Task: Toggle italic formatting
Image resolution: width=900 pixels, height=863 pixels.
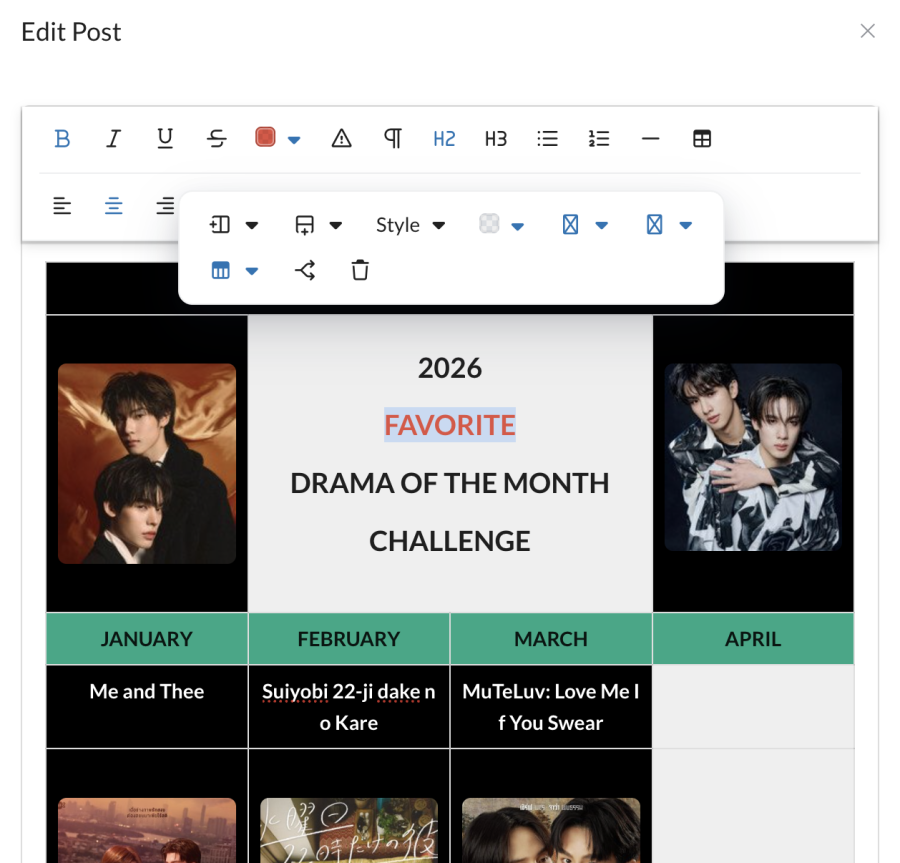Action: [x=114, y=139]
